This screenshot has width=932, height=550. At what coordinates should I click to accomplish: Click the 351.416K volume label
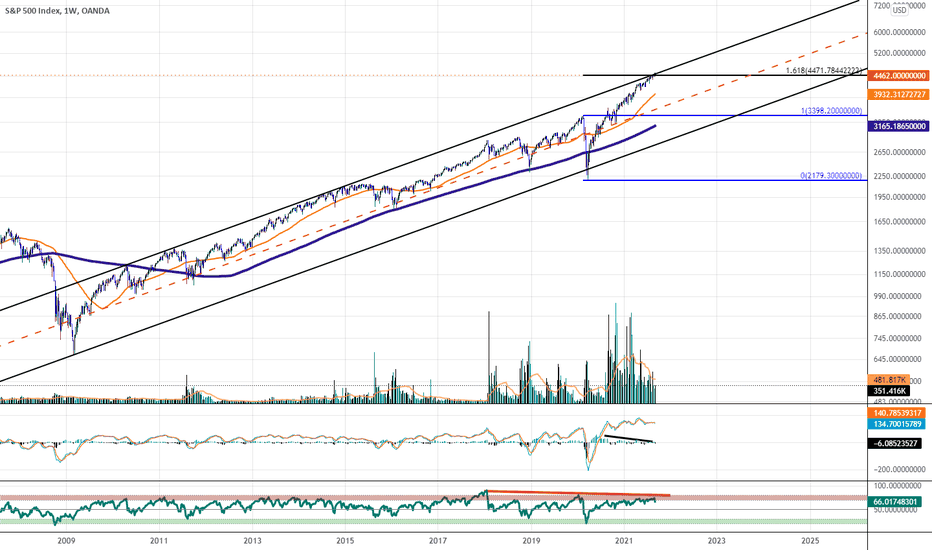point(889,391)
